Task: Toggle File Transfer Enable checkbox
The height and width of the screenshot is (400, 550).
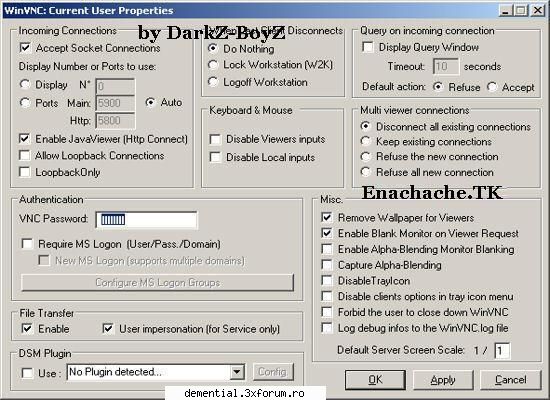Action: [x=27, y=329]
